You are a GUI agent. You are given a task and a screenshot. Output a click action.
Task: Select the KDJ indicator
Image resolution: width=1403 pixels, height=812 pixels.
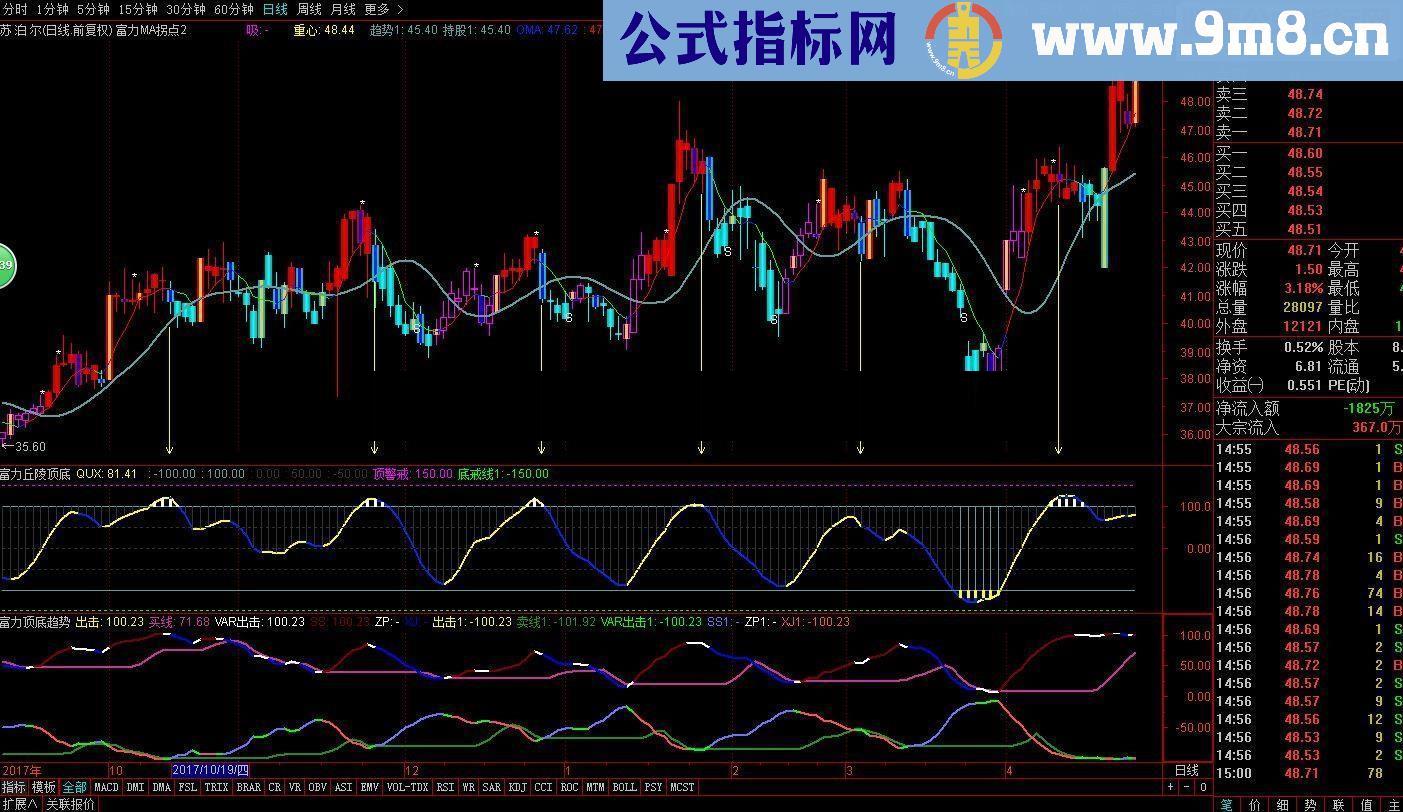(x=516, y=787)
